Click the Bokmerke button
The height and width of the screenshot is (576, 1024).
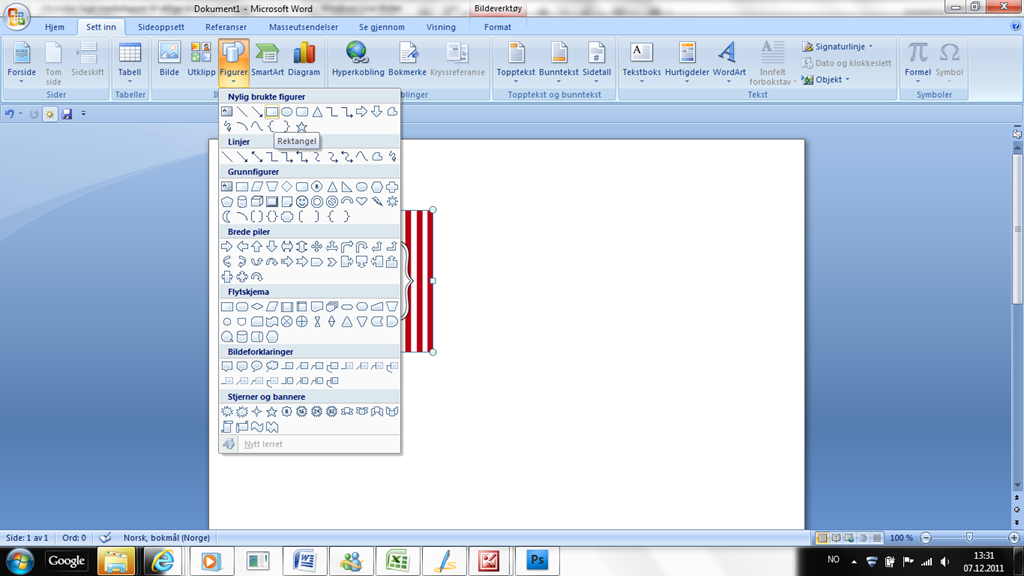pos(408,60)
